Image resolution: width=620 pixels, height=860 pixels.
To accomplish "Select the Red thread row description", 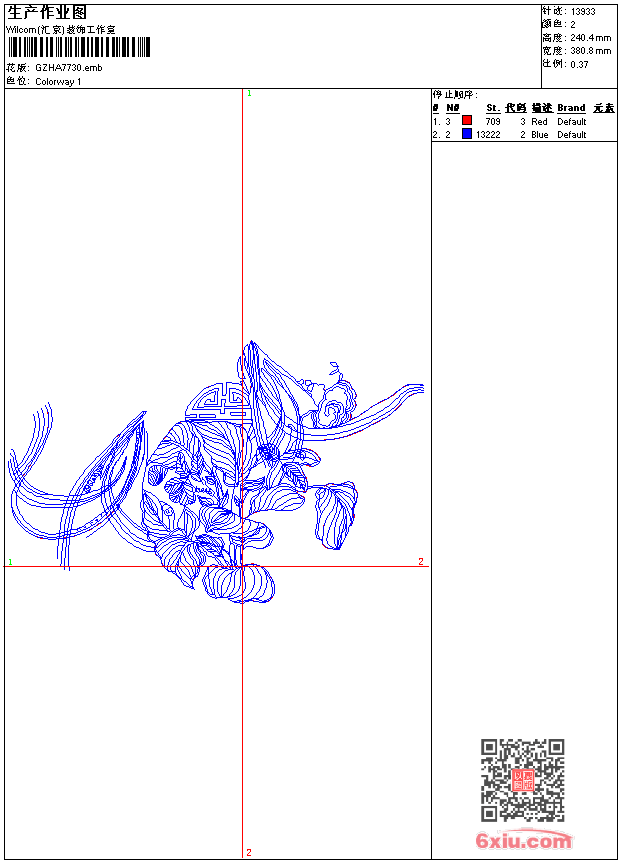I will pos(539,121).
